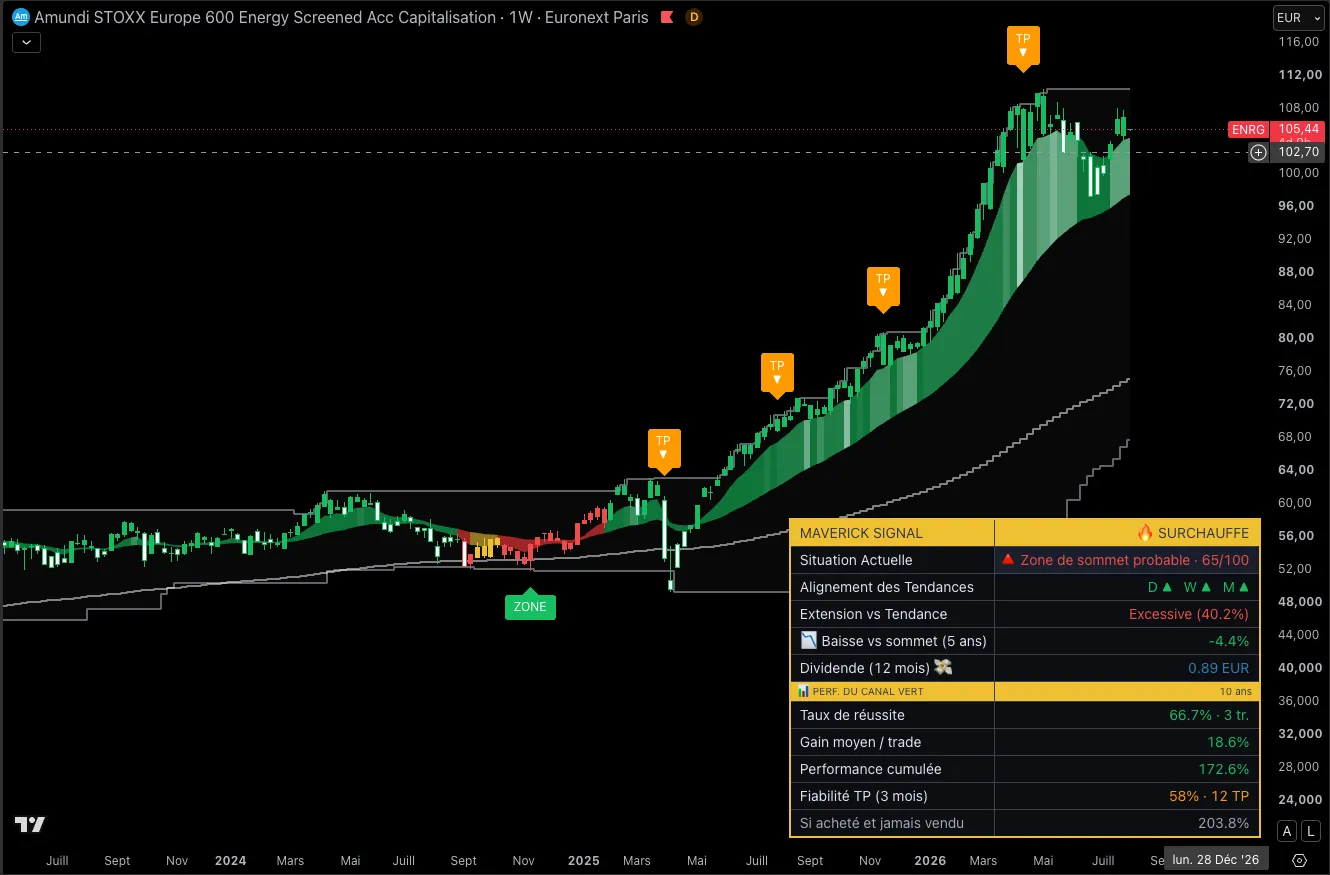Click the 24,000 price axis label
Viewport: 1330px width, 875px height.
pyautogui.click(x=1299, y=799)
